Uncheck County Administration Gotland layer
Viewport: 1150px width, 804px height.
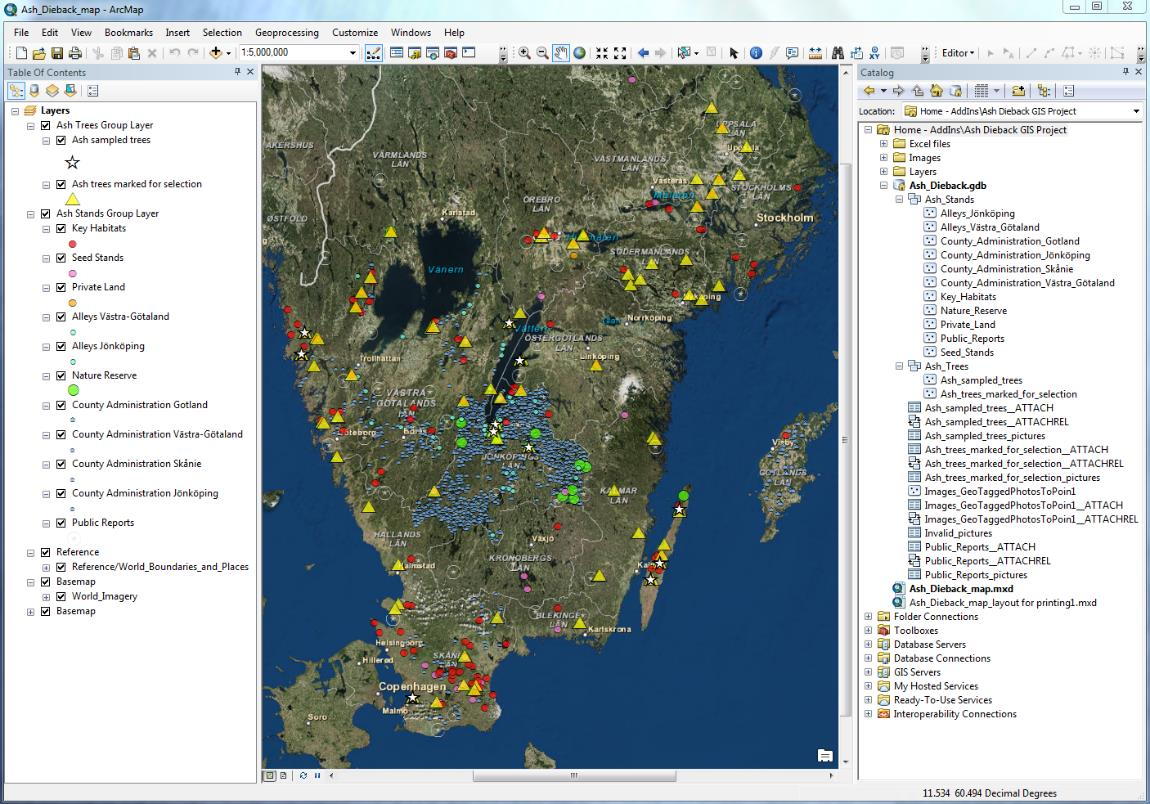tap(61, 405)
